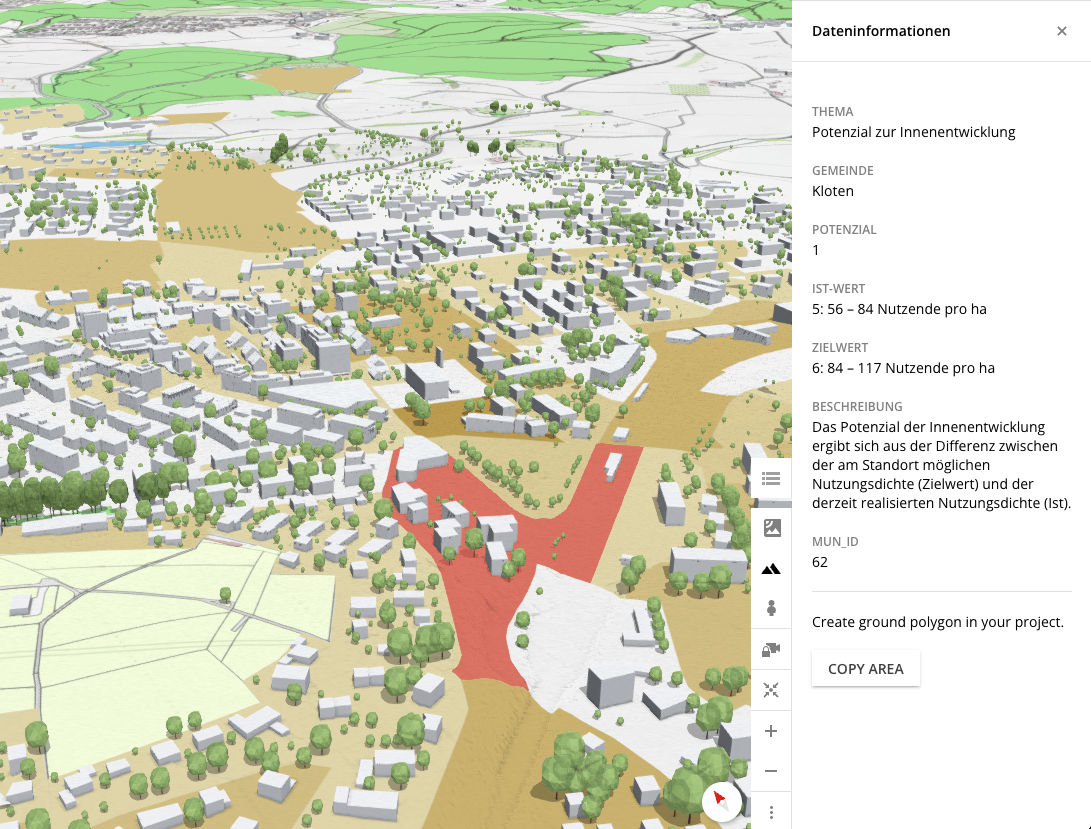The image size is (1091, 829).
Task: Toggle the camera lock icon
Action: coord(771,649)
